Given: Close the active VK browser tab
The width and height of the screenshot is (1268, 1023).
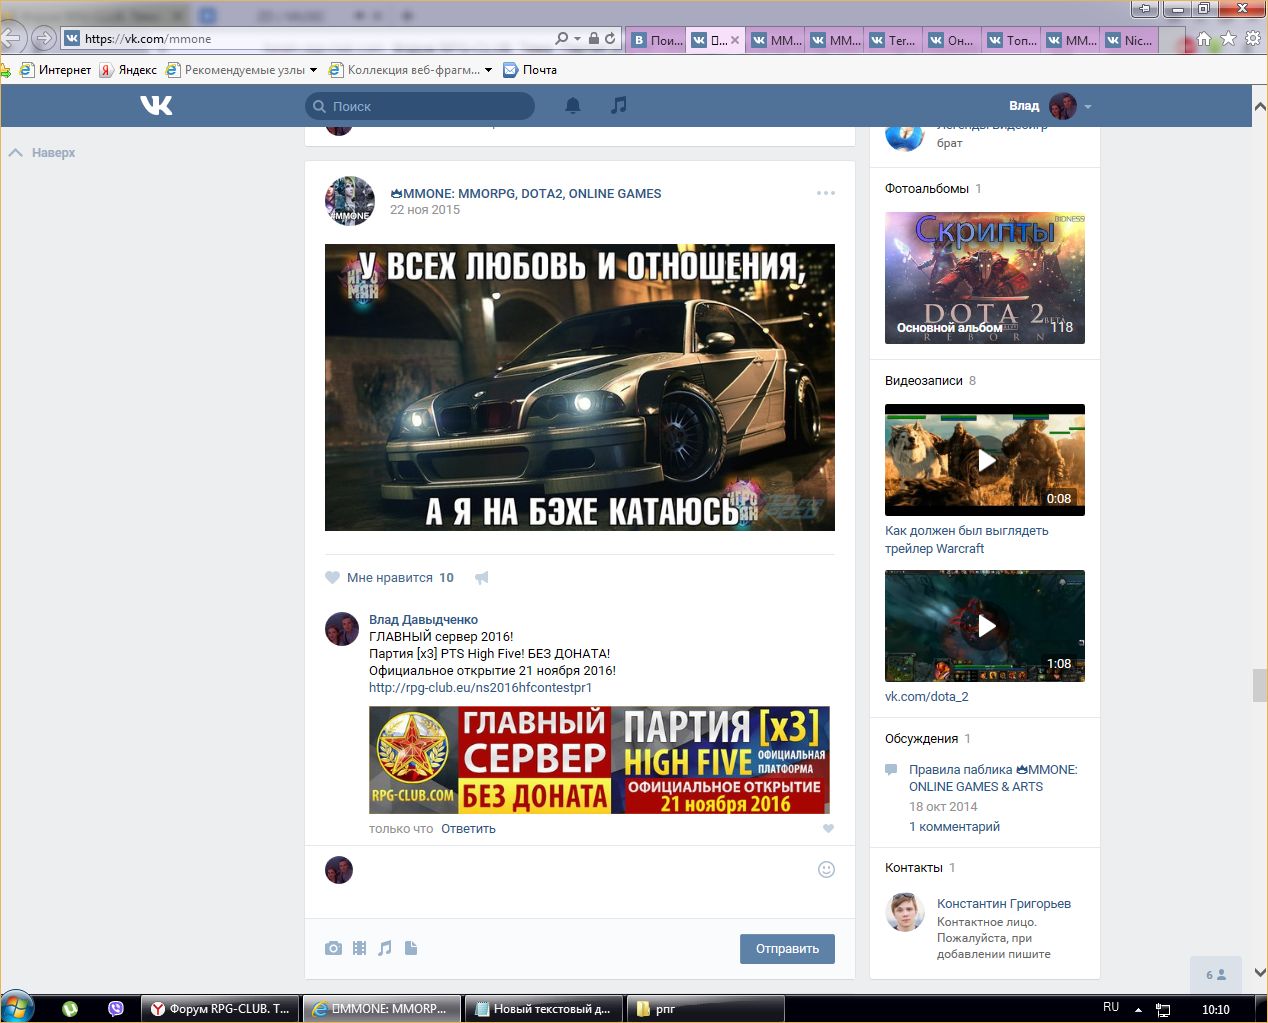Looking at the screenshot, I should (x=735, y=40).
